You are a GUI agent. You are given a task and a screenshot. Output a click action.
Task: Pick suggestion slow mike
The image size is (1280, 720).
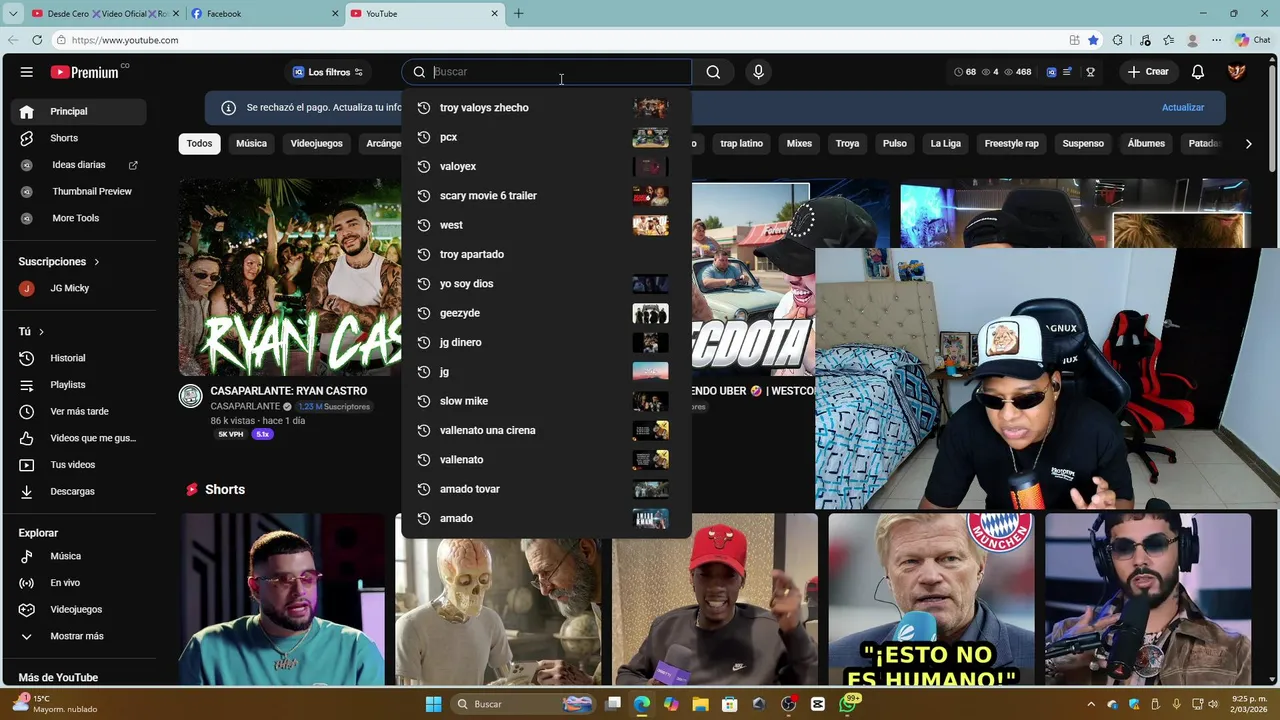(545, 401)
